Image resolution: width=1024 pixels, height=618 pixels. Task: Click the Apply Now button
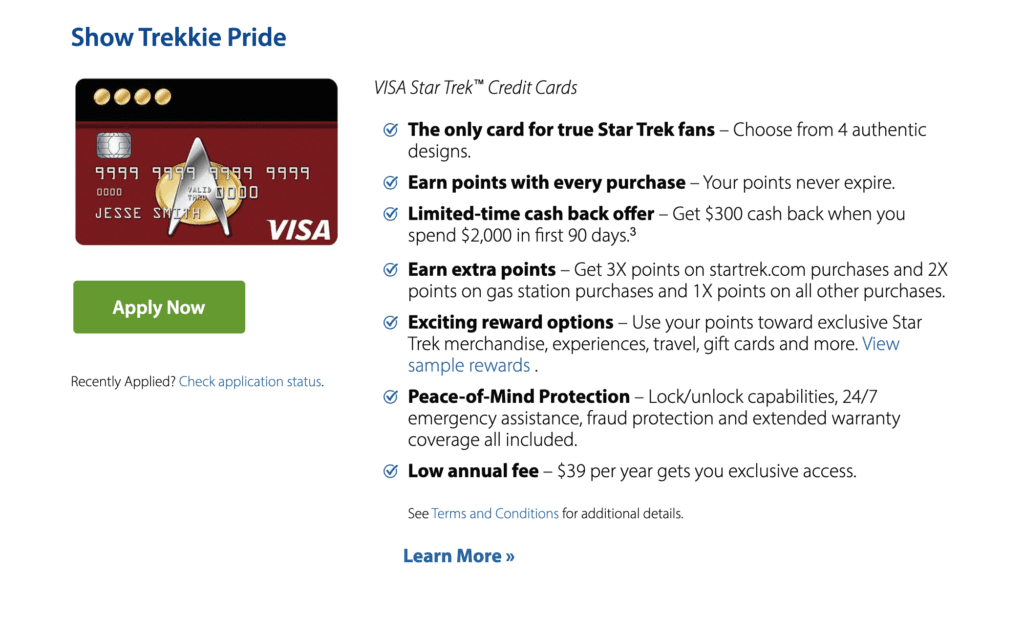[x=159, y=307]
